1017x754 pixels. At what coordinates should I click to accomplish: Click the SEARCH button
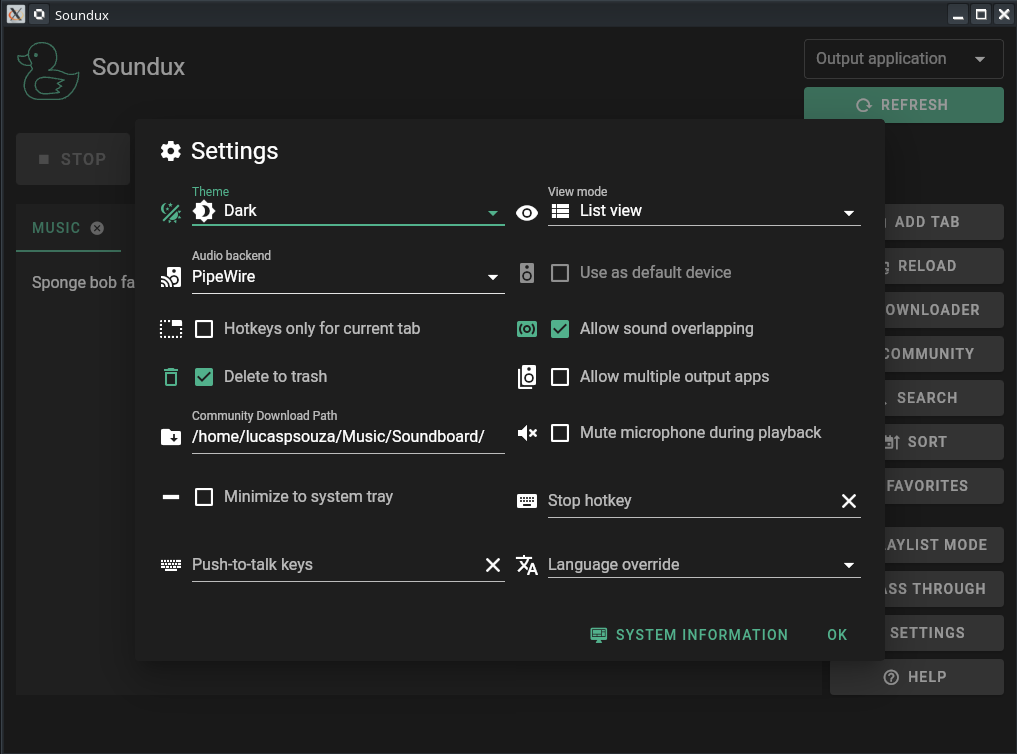(944, 398)
